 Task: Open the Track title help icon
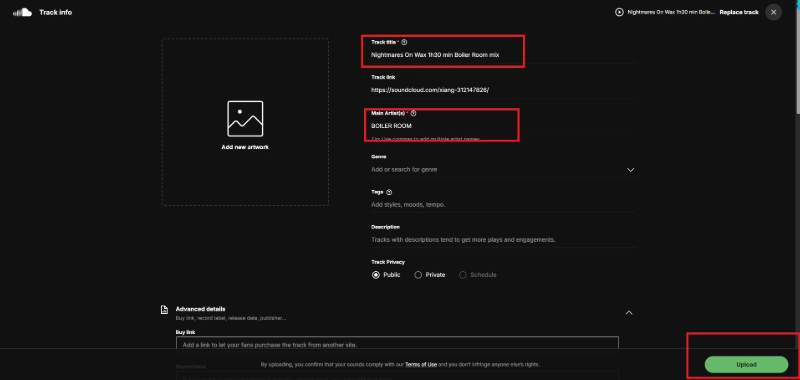(x=404, y=42)
